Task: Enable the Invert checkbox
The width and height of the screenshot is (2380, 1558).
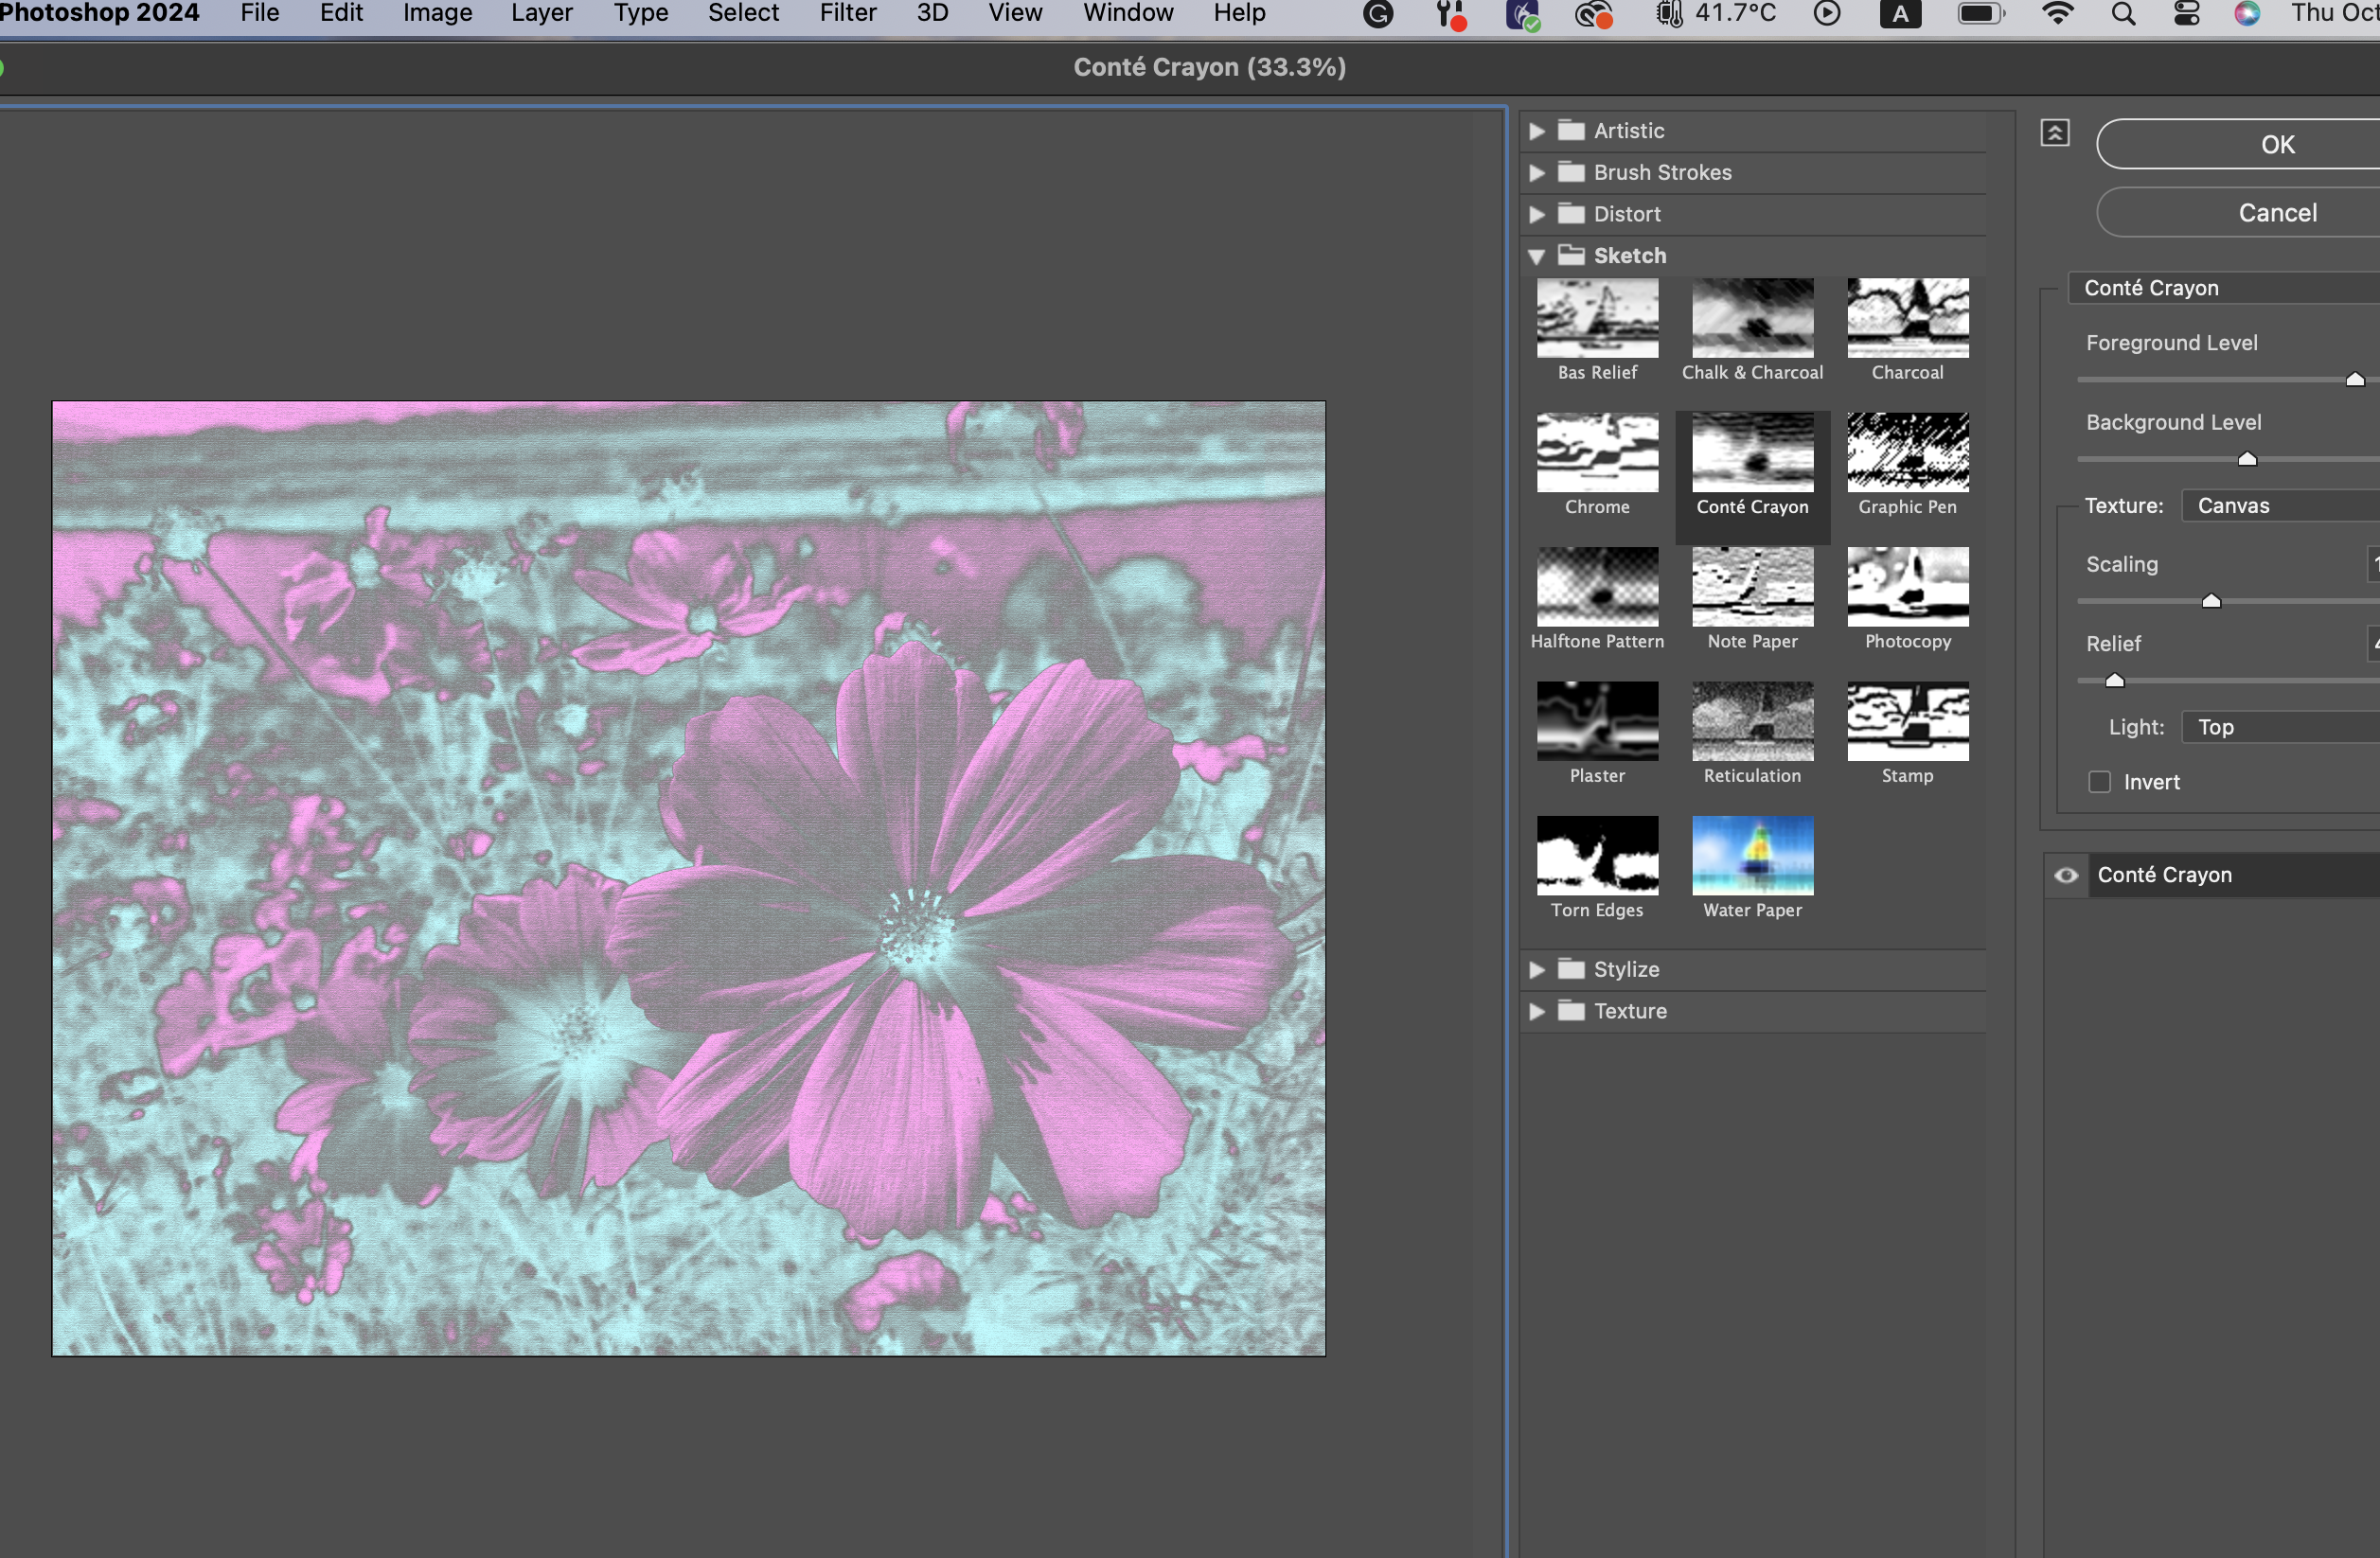Action: tap(2099, 782)
